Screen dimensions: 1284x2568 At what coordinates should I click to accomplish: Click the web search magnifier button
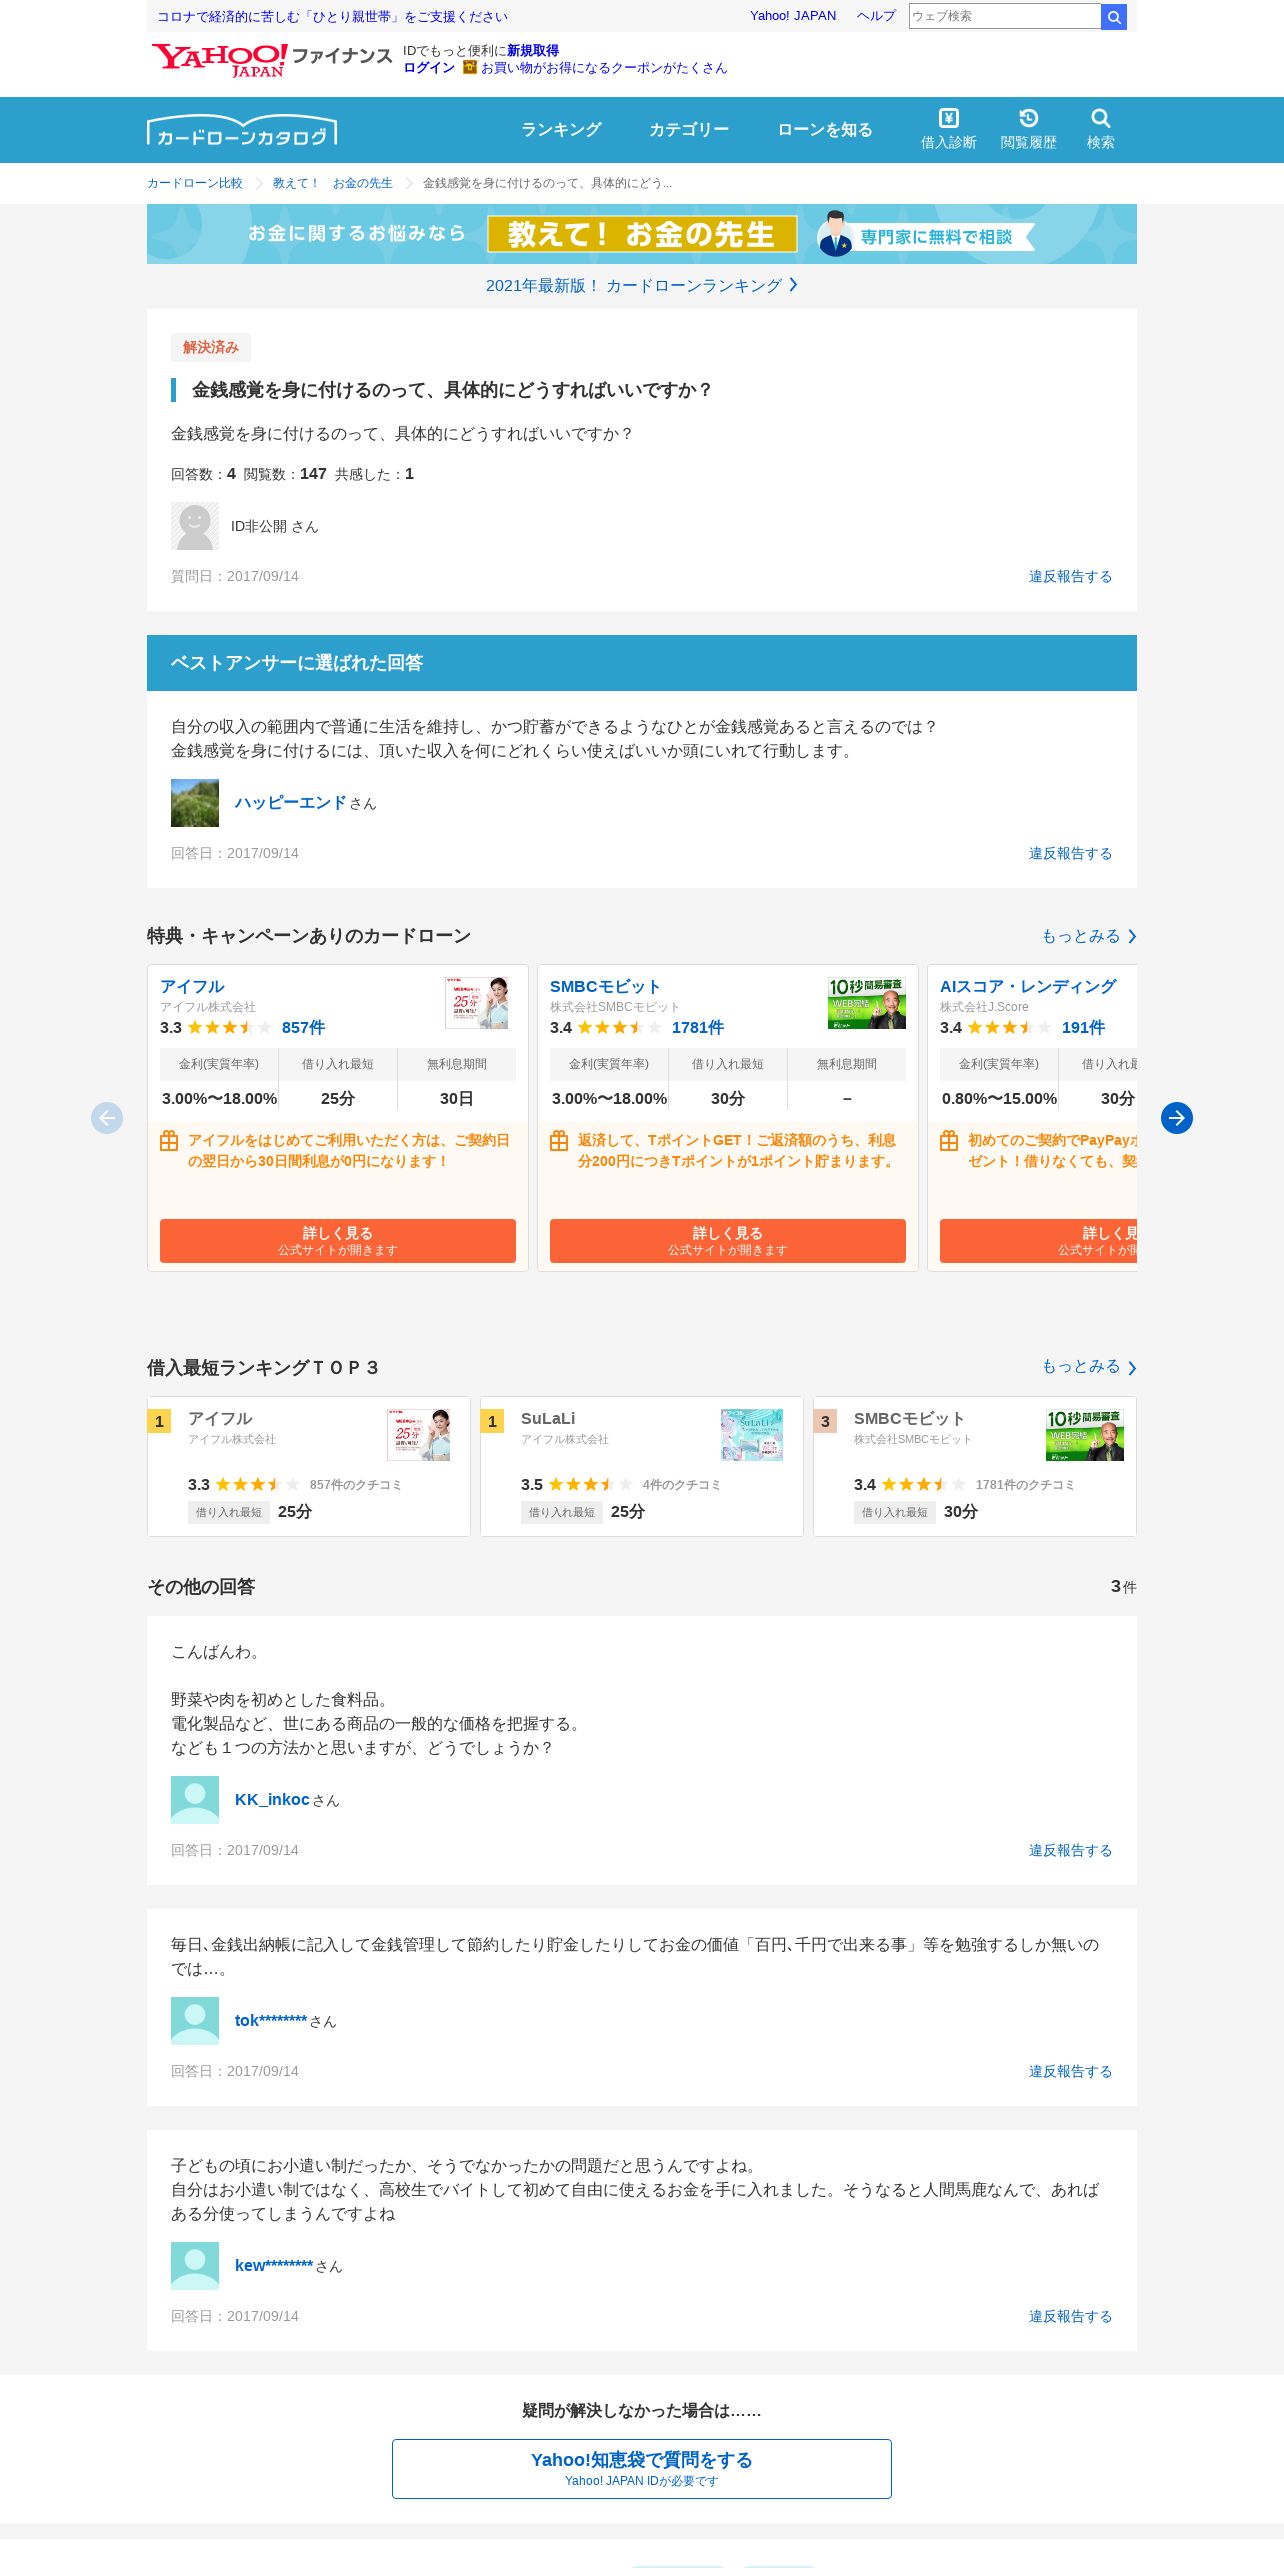pyautogui.click(x=1113, y=16)
